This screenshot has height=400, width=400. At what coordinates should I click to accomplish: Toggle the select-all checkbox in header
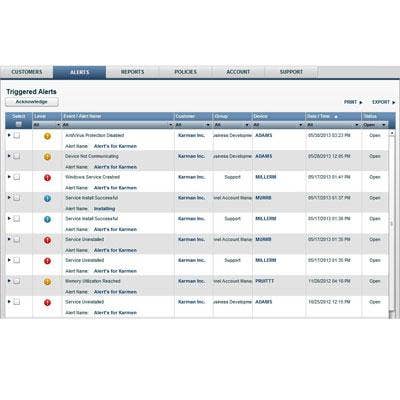click(x=19, y=124)
